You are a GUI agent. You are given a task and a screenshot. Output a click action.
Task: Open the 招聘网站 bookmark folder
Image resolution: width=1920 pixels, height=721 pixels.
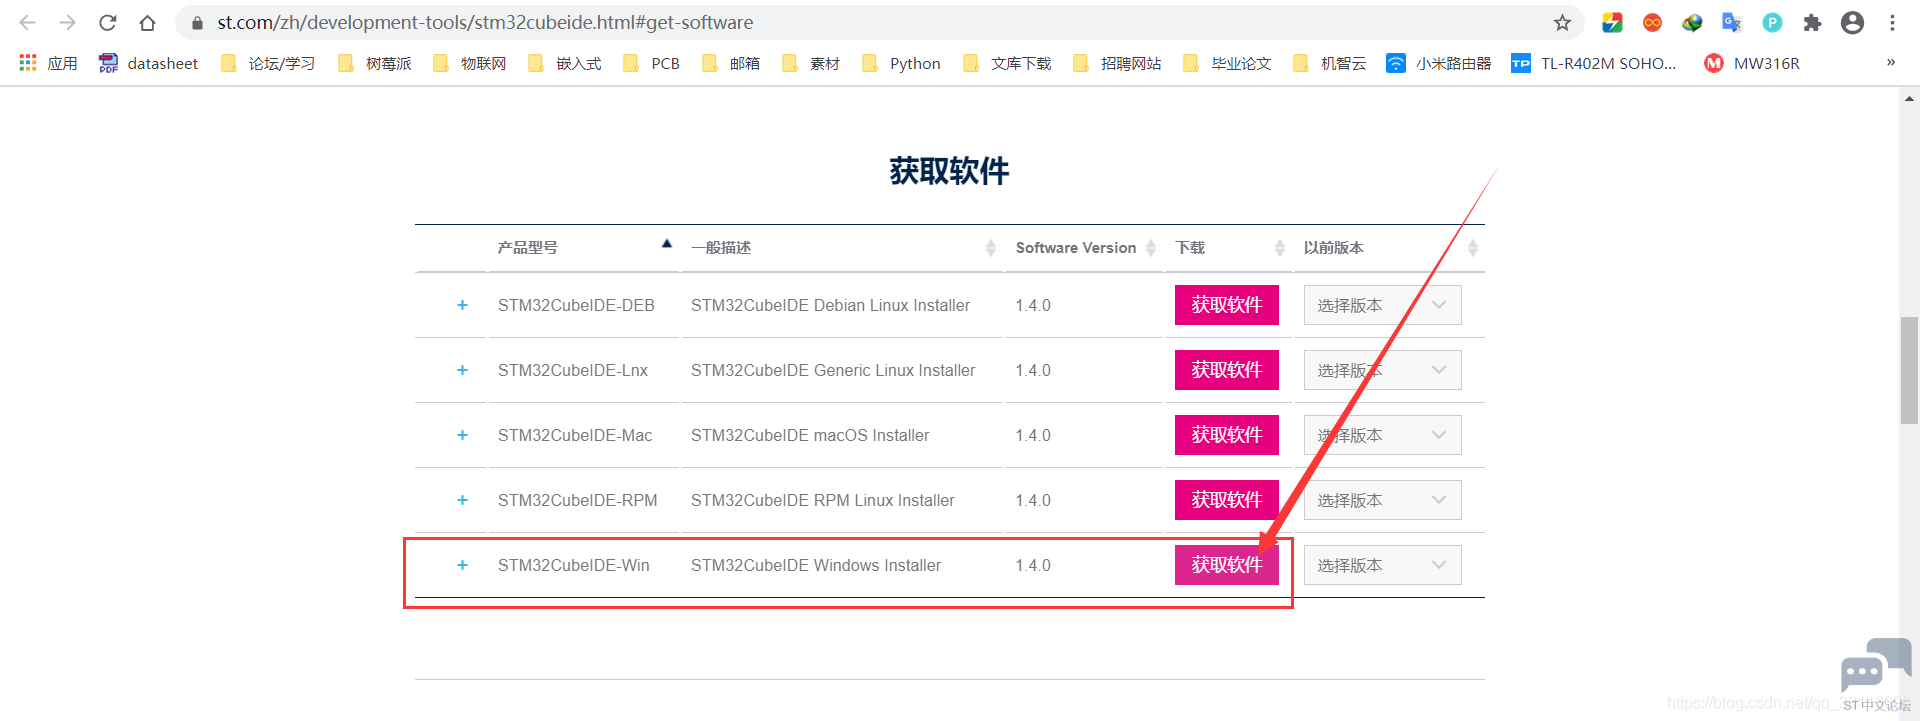click(1117, 63)
